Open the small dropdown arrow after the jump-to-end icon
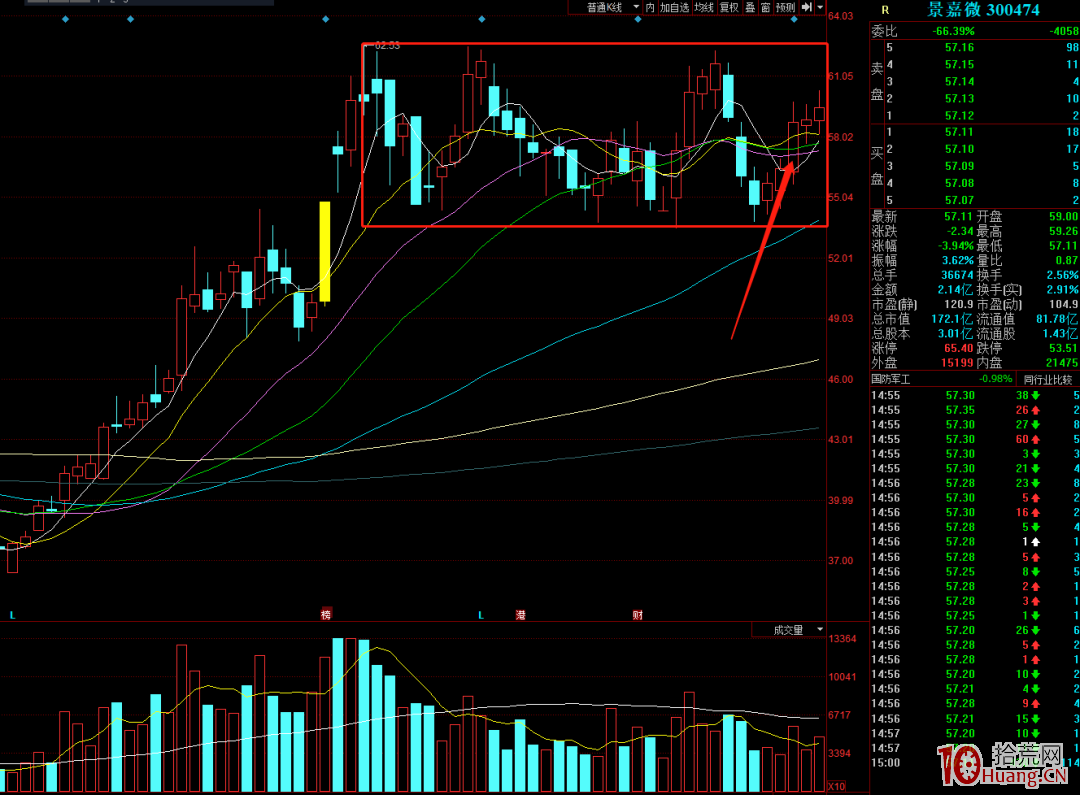This screenshot has height=795, width=1080. [x=820, y=8]
